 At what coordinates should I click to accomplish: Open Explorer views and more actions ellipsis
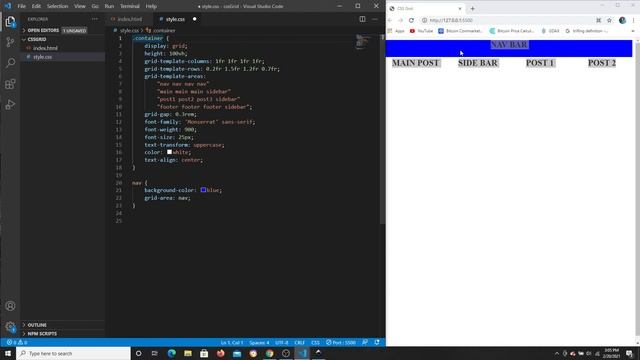(95, 19)
